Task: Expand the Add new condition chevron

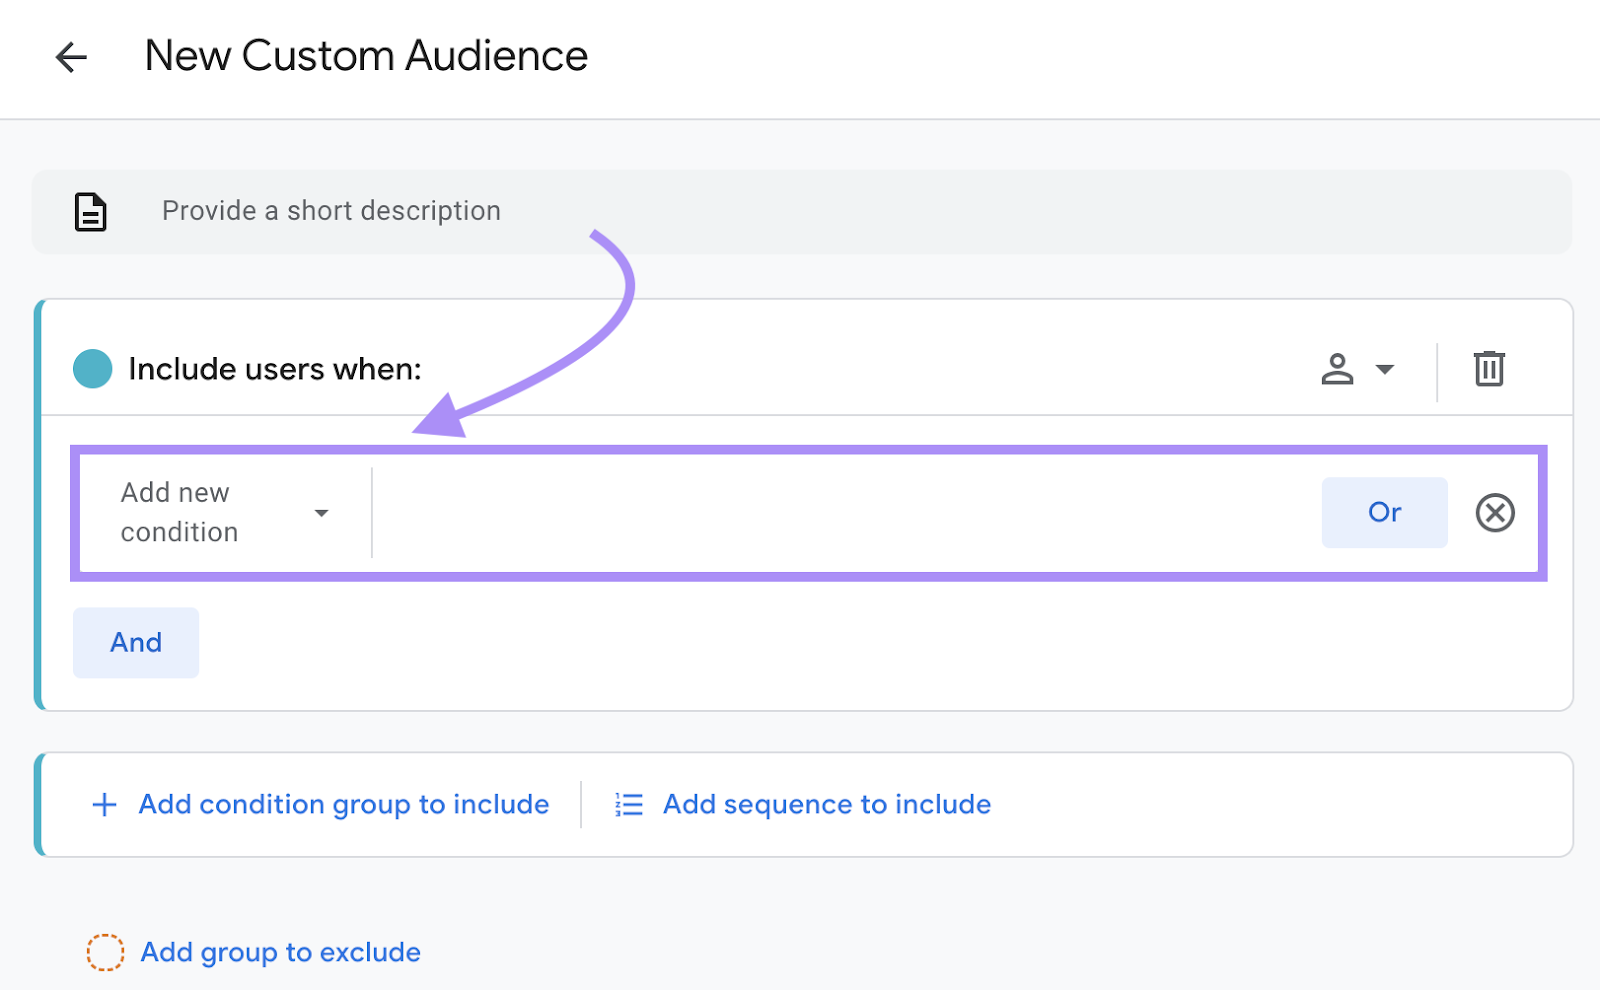Action: pyautogui.click(x=321, y=512)
